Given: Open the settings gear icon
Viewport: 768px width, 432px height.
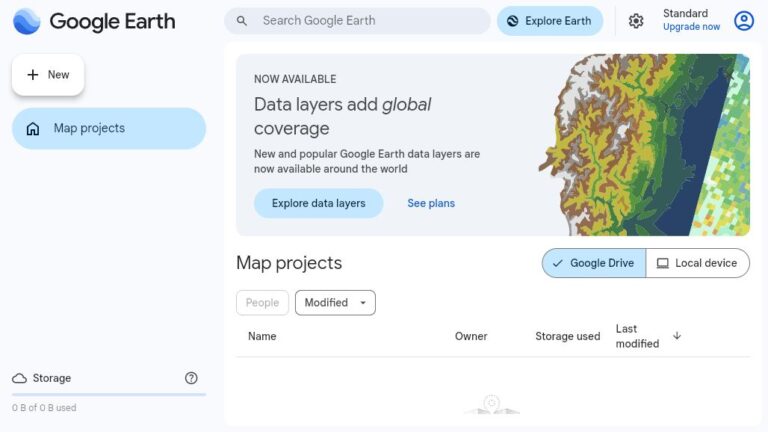Looking at the screenshot, I should (636, 21).
